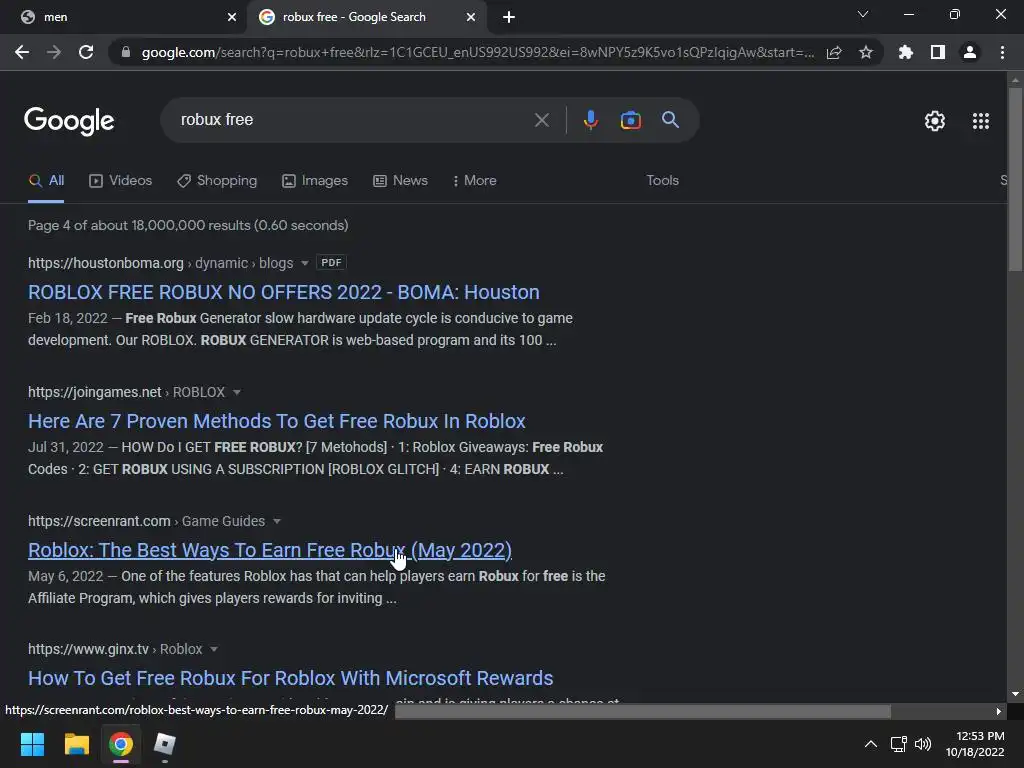Screen dimensions: 1024x768
Task: Open Screenrant Best Ways Earn Robux link
Action: point(270,551)
